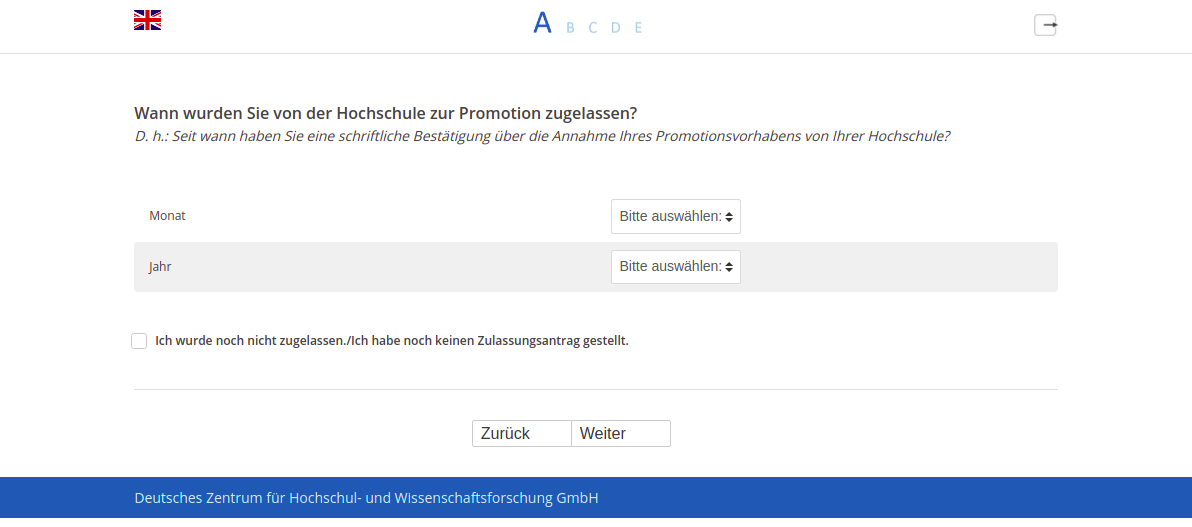Switch language via the UK flag icon
Screen dimensions: 1192x527
point(147,21)
